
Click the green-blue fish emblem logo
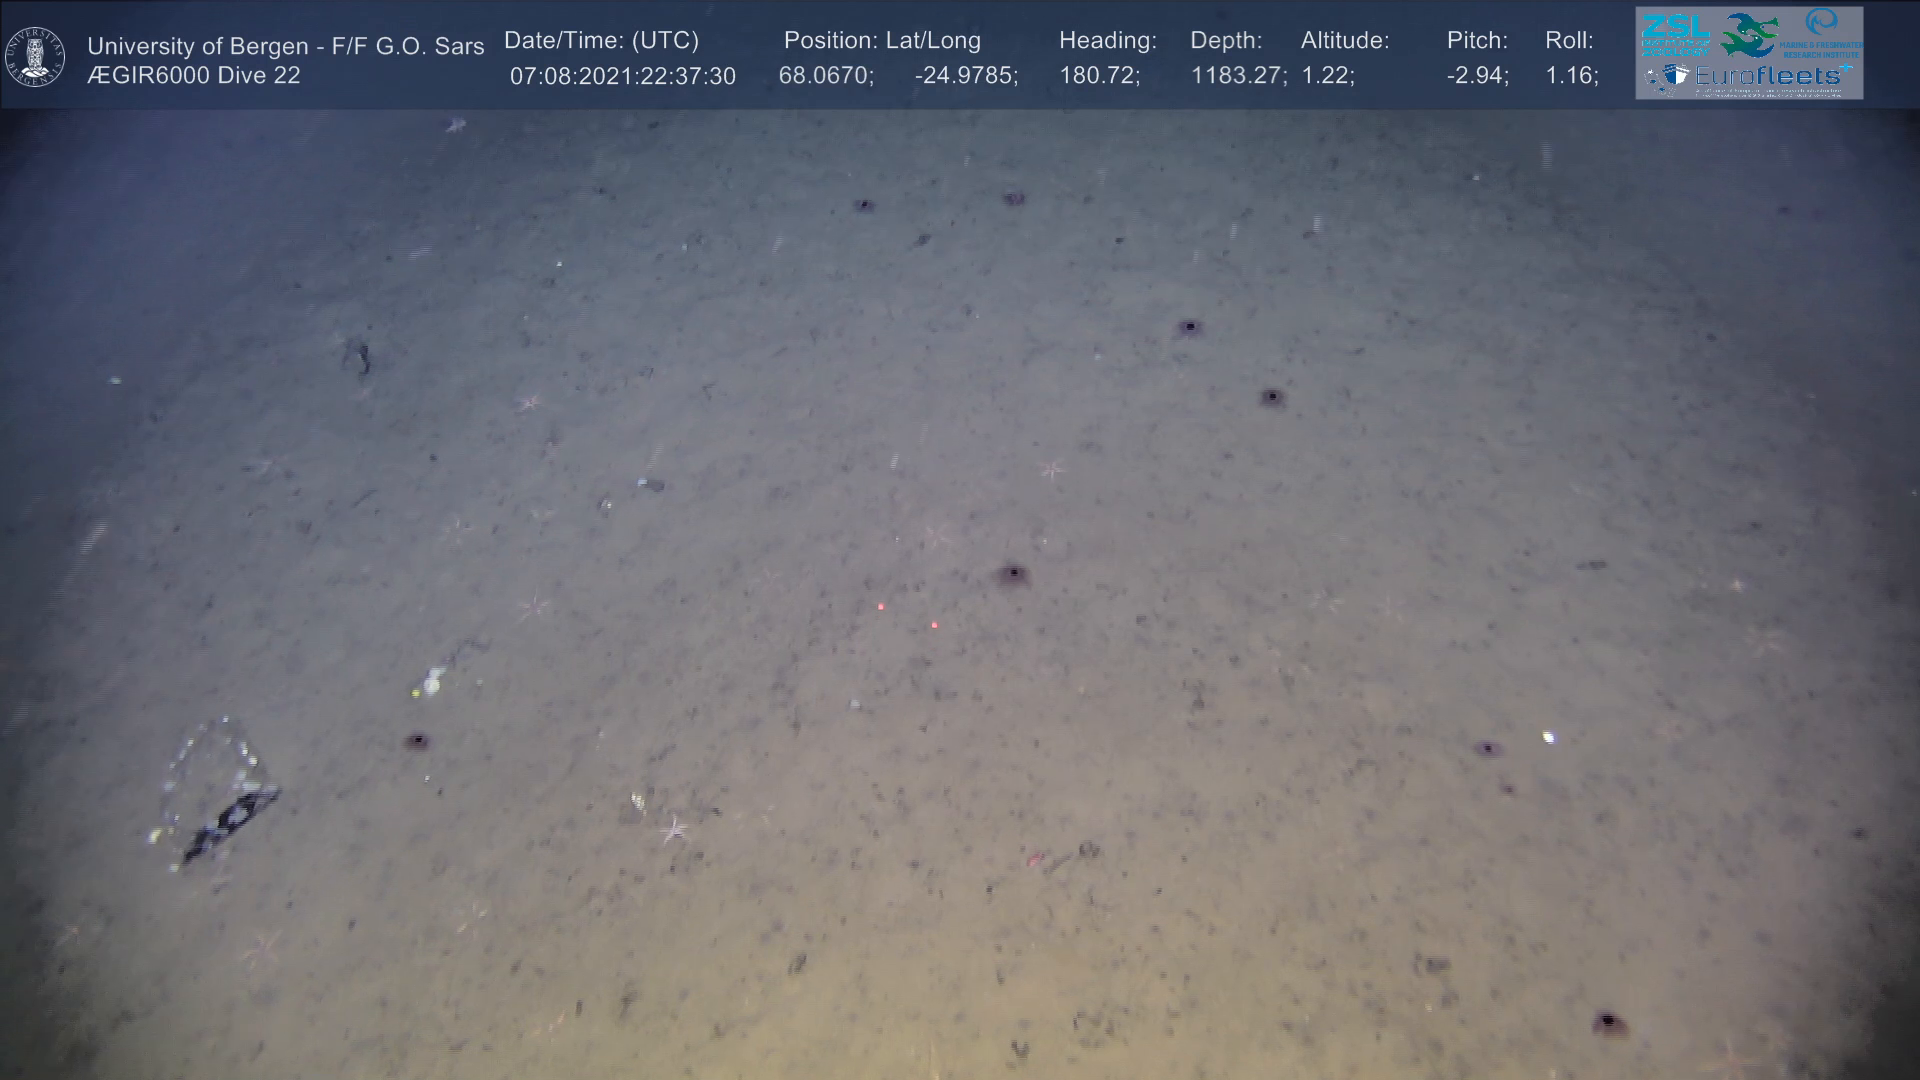1749,35
